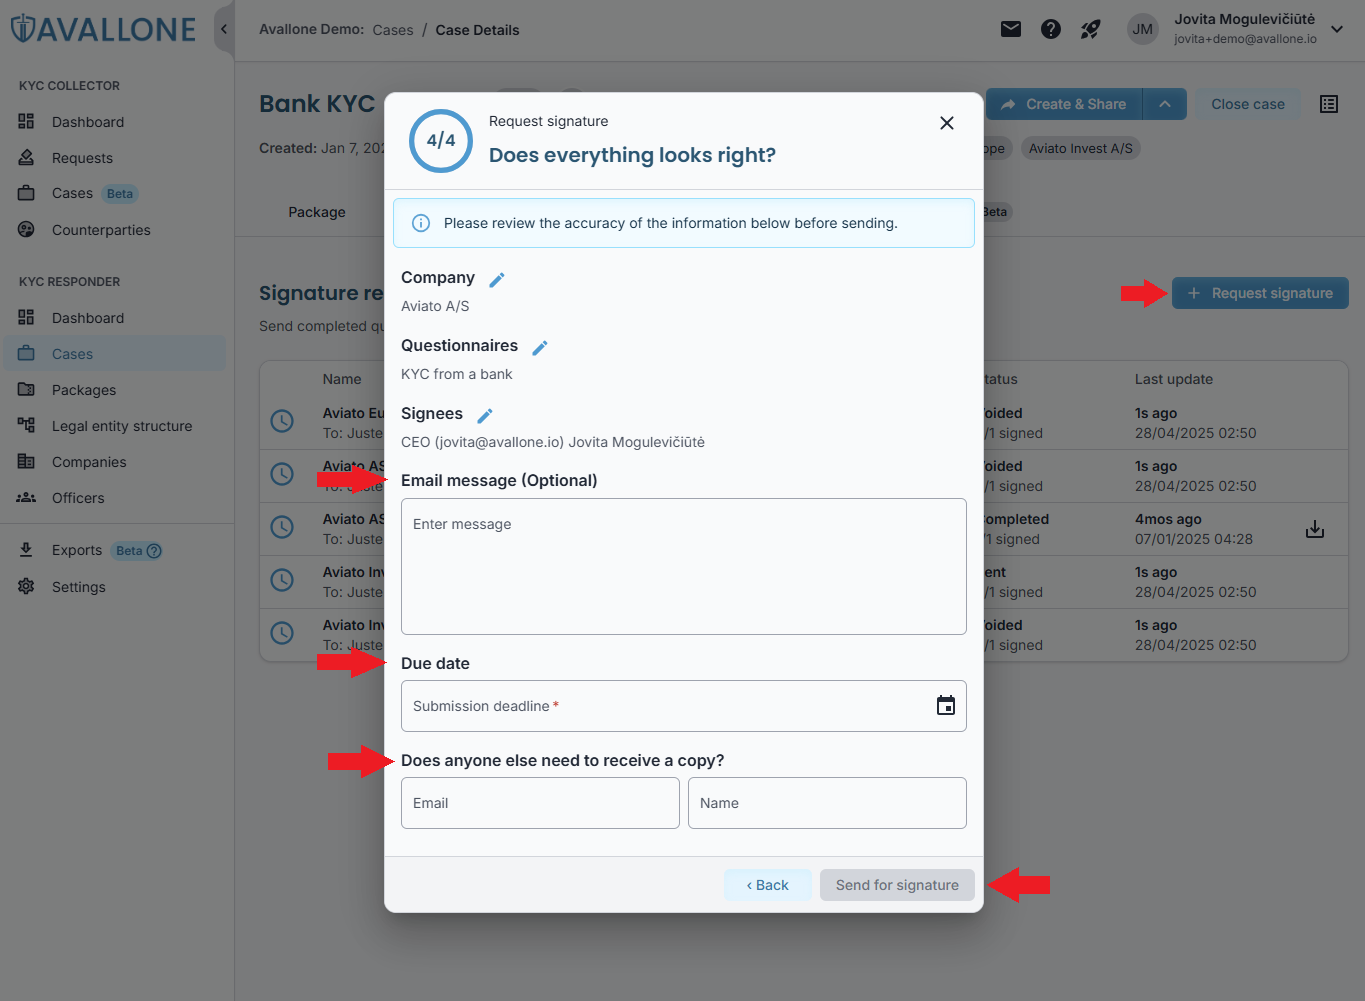This screenshot has width=1365, height=1001.
Task: Click the copy recipient Name field
Action: (827, 803)
